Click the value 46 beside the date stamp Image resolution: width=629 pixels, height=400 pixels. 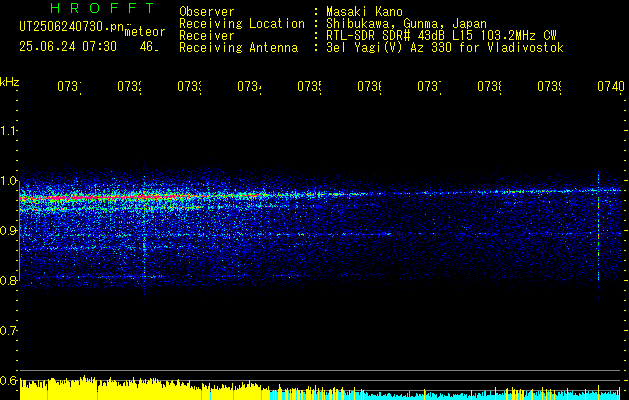[148, 47]
